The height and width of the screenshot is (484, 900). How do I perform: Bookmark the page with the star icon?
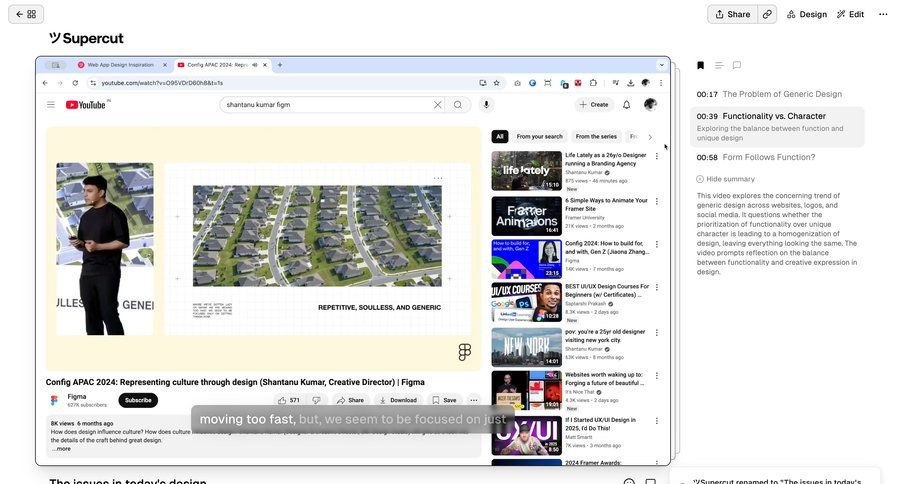(x=496, y=83)
